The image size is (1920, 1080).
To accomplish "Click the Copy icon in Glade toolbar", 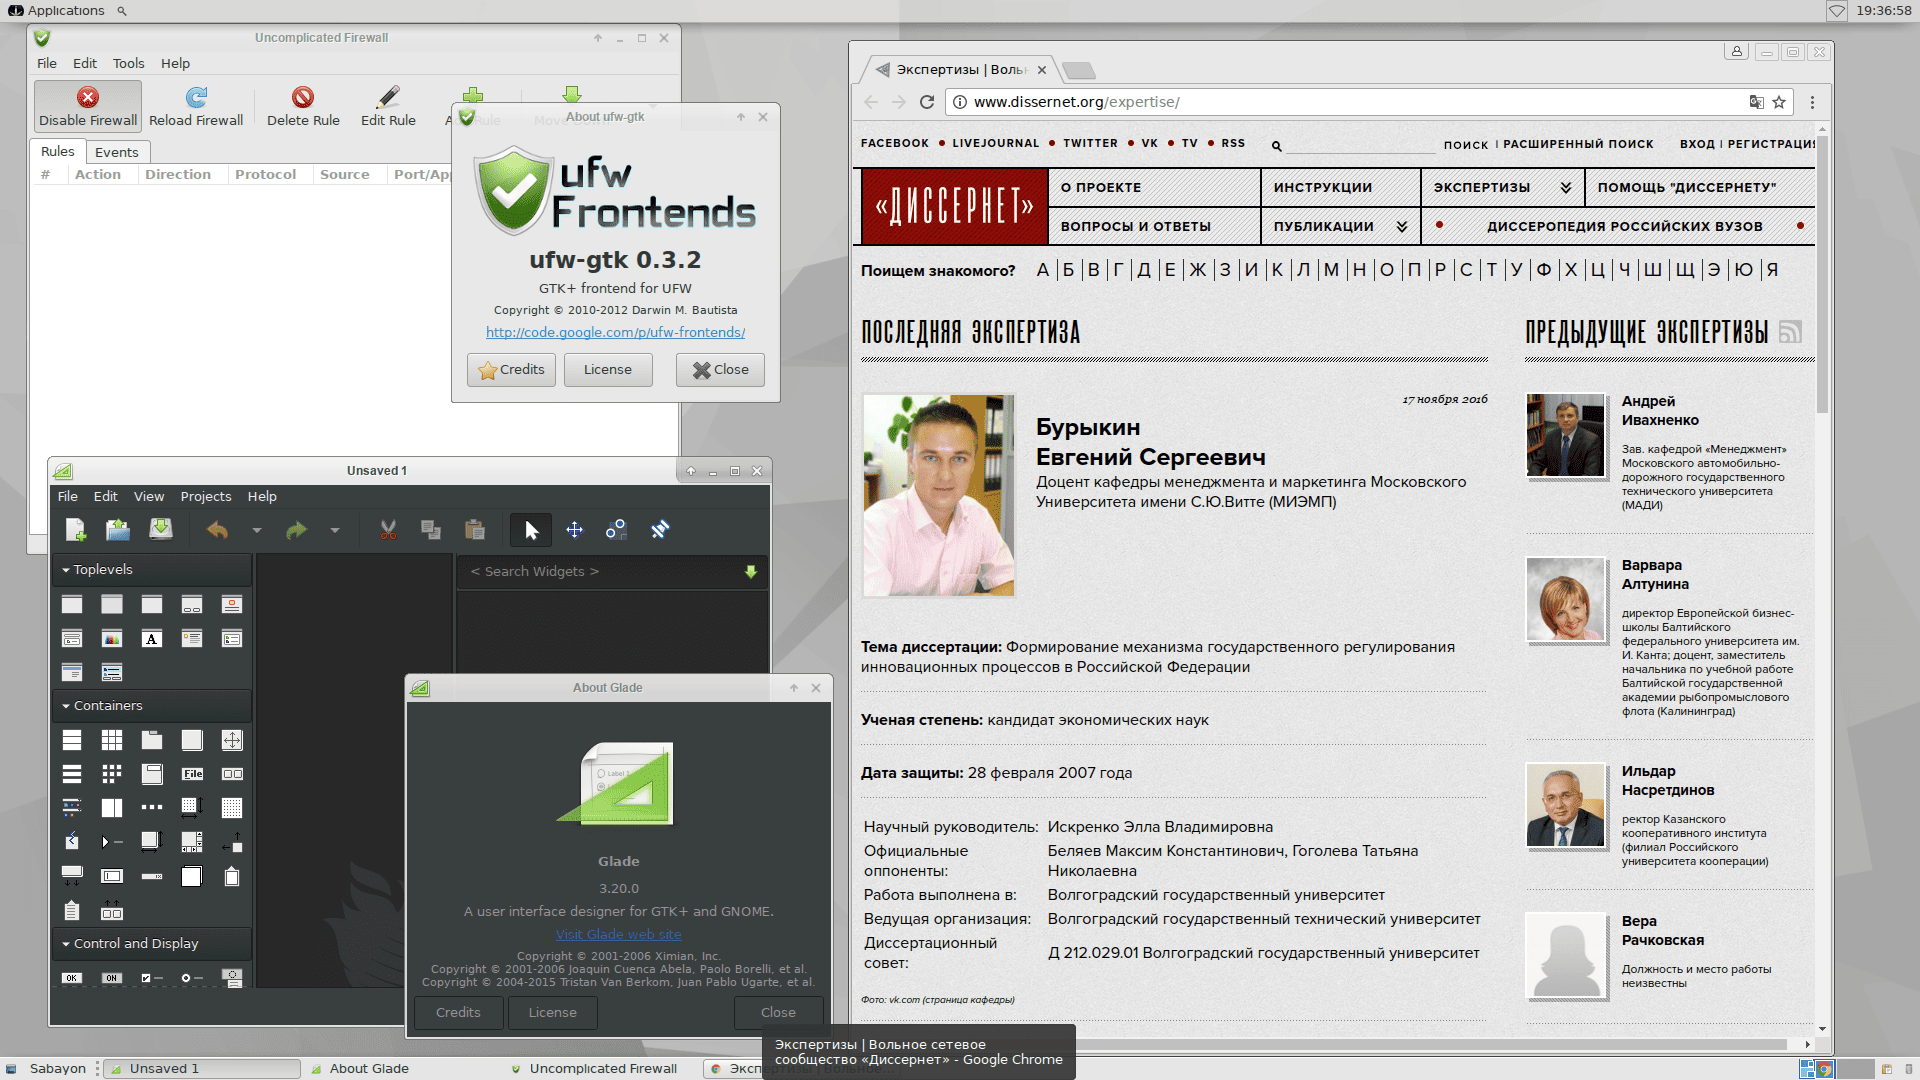I will tap(431, 530).
